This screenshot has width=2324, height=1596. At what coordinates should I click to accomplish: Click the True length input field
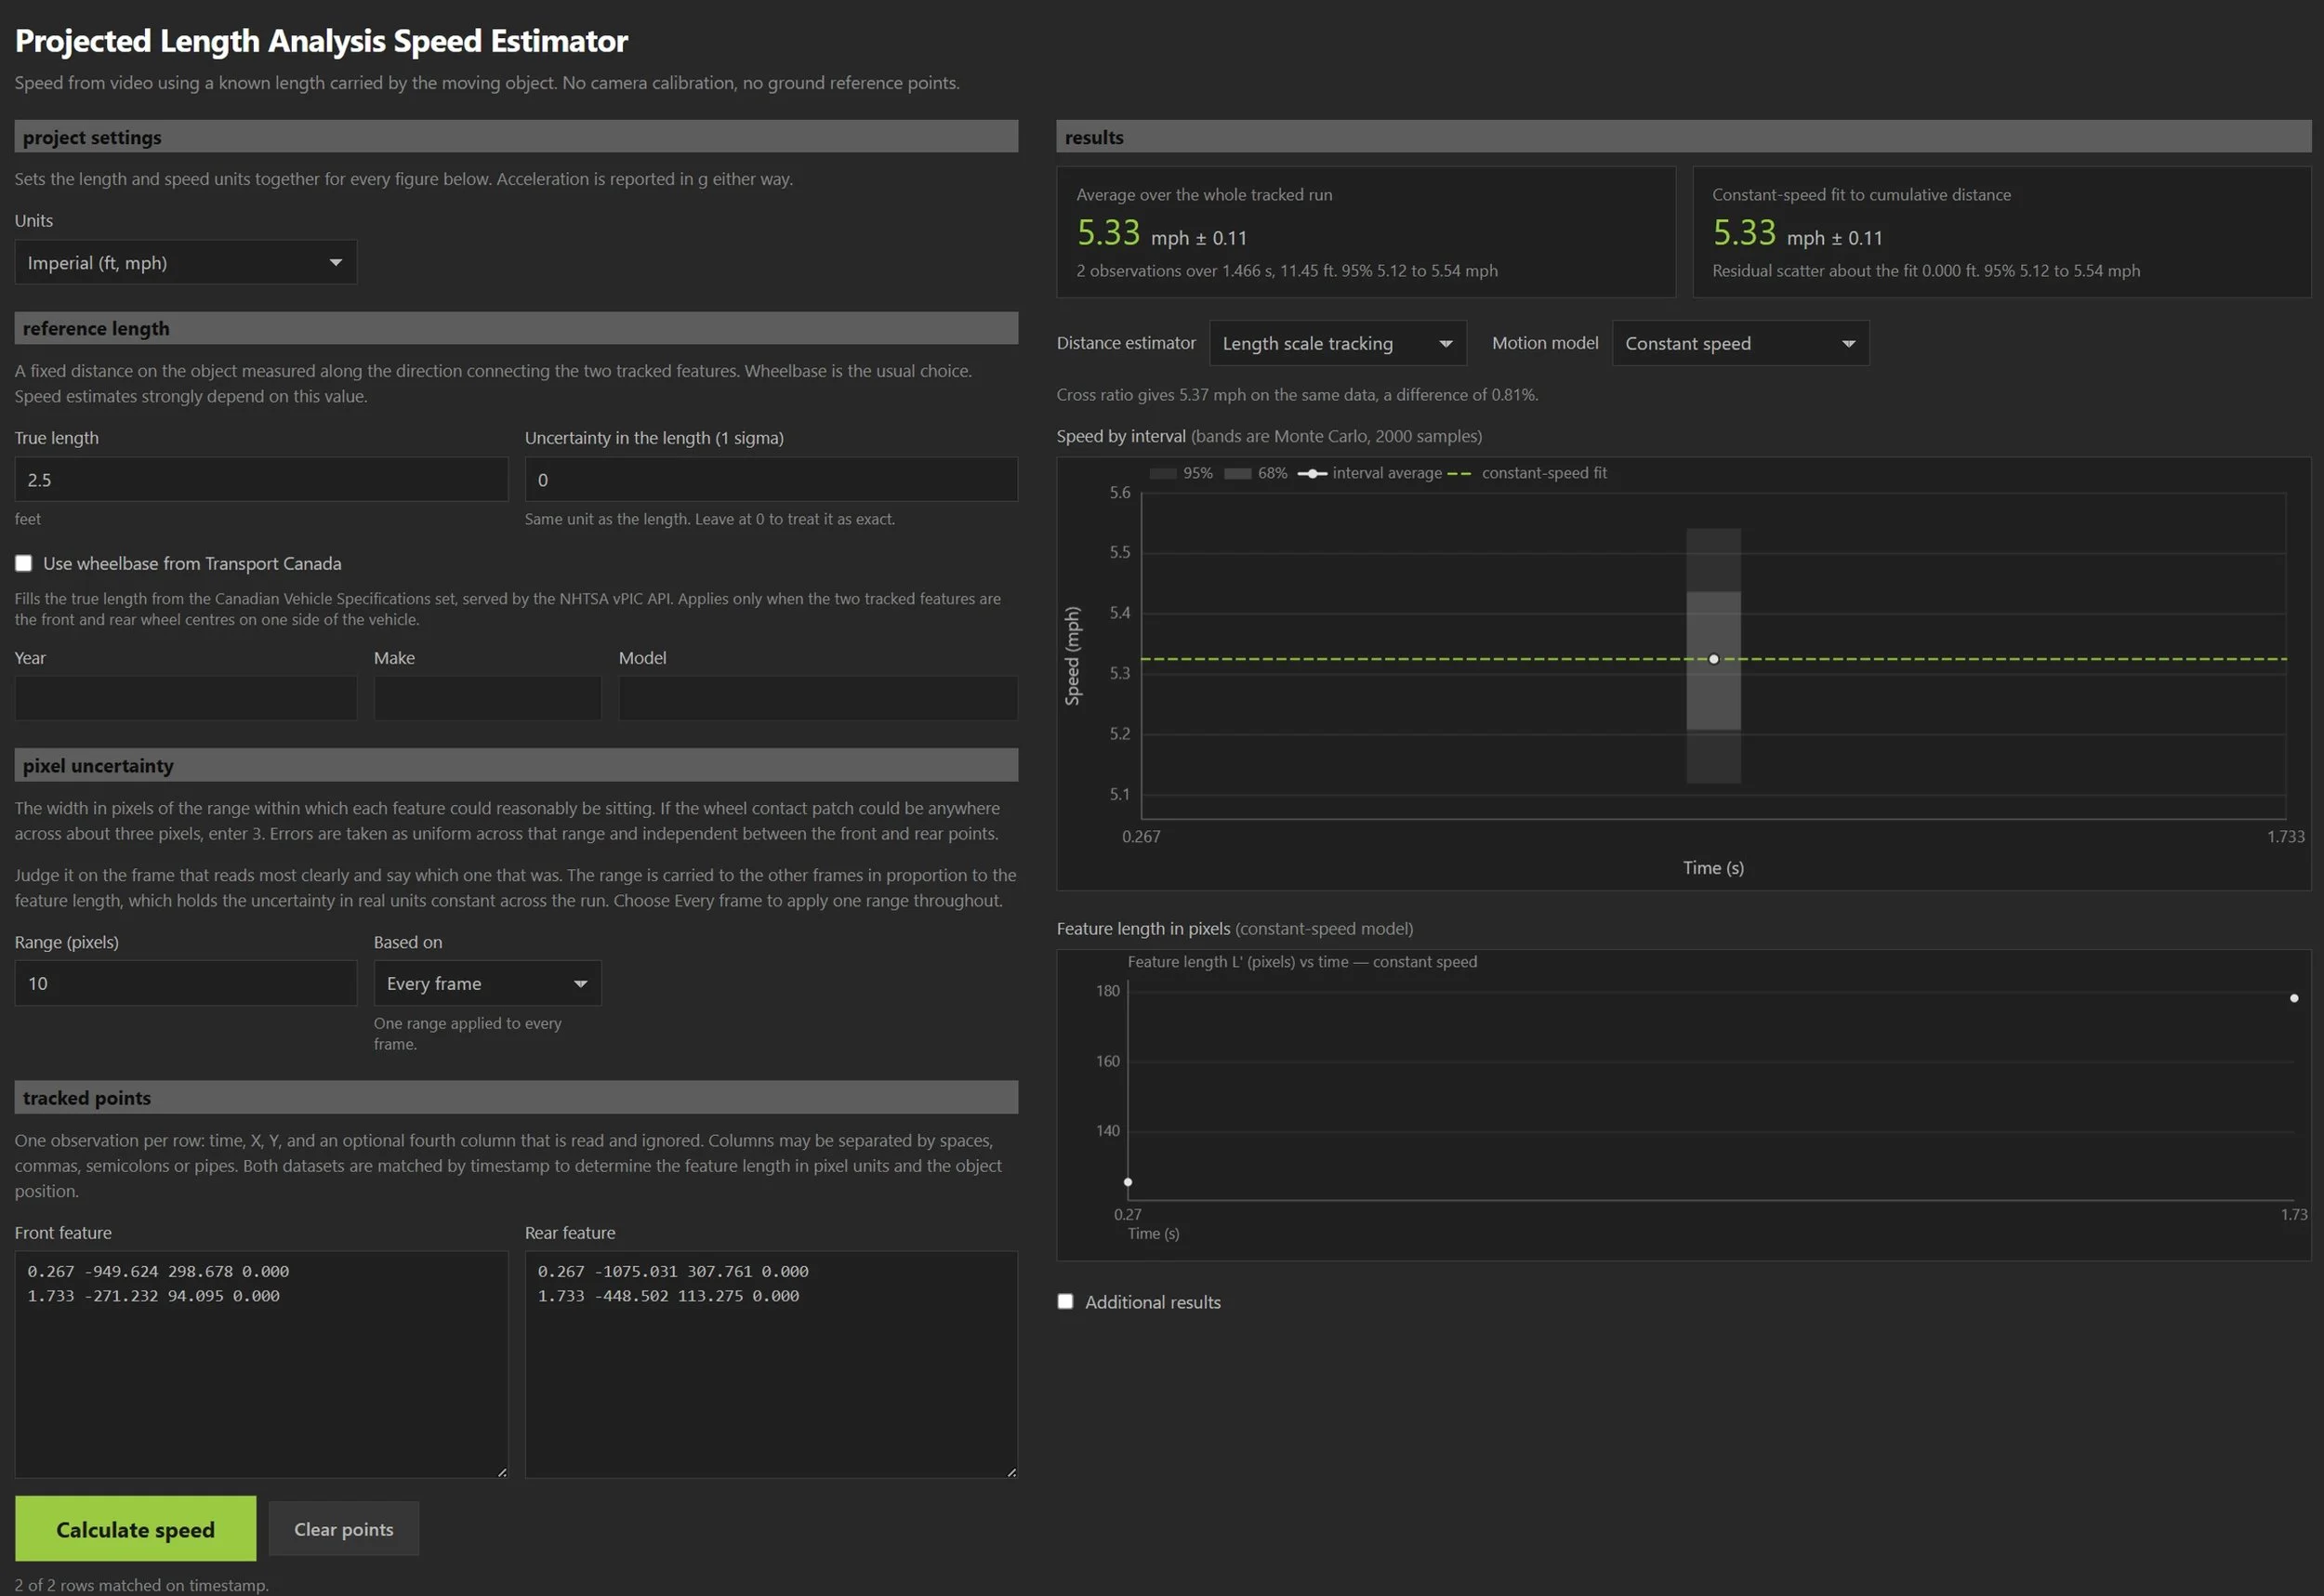coord(261,479)
